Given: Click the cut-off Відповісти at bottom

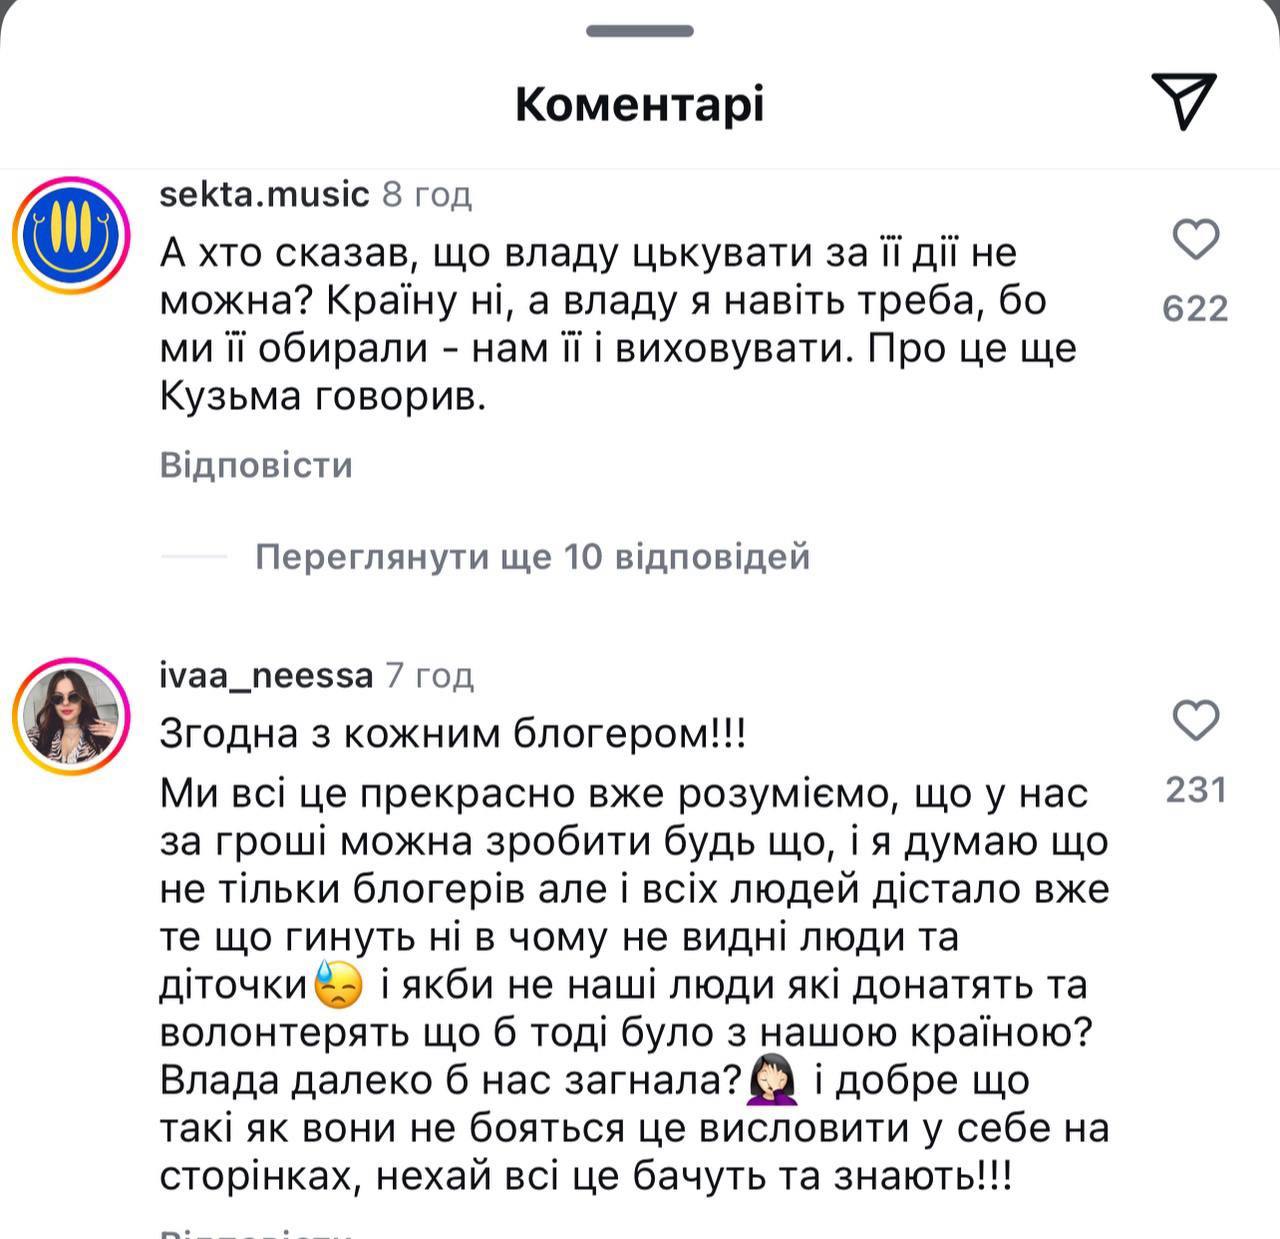Looking at the screenshot, I should tap(256, 1231).
